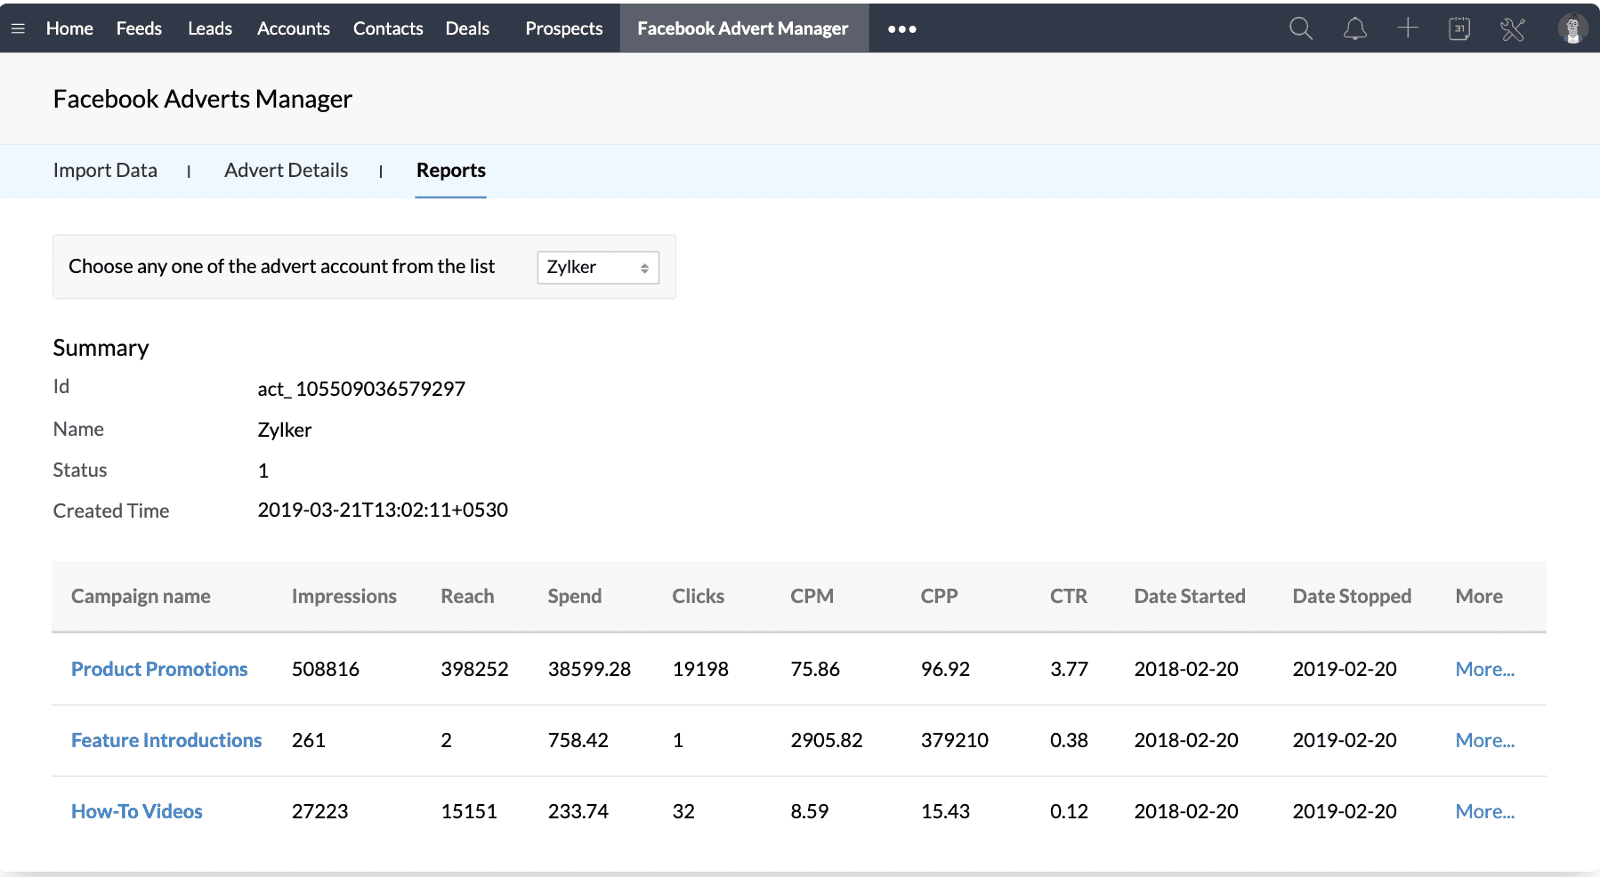This screenshot has height=877, width=1600.
Task: Click spend value 38599.28
Action: point(589,669)
